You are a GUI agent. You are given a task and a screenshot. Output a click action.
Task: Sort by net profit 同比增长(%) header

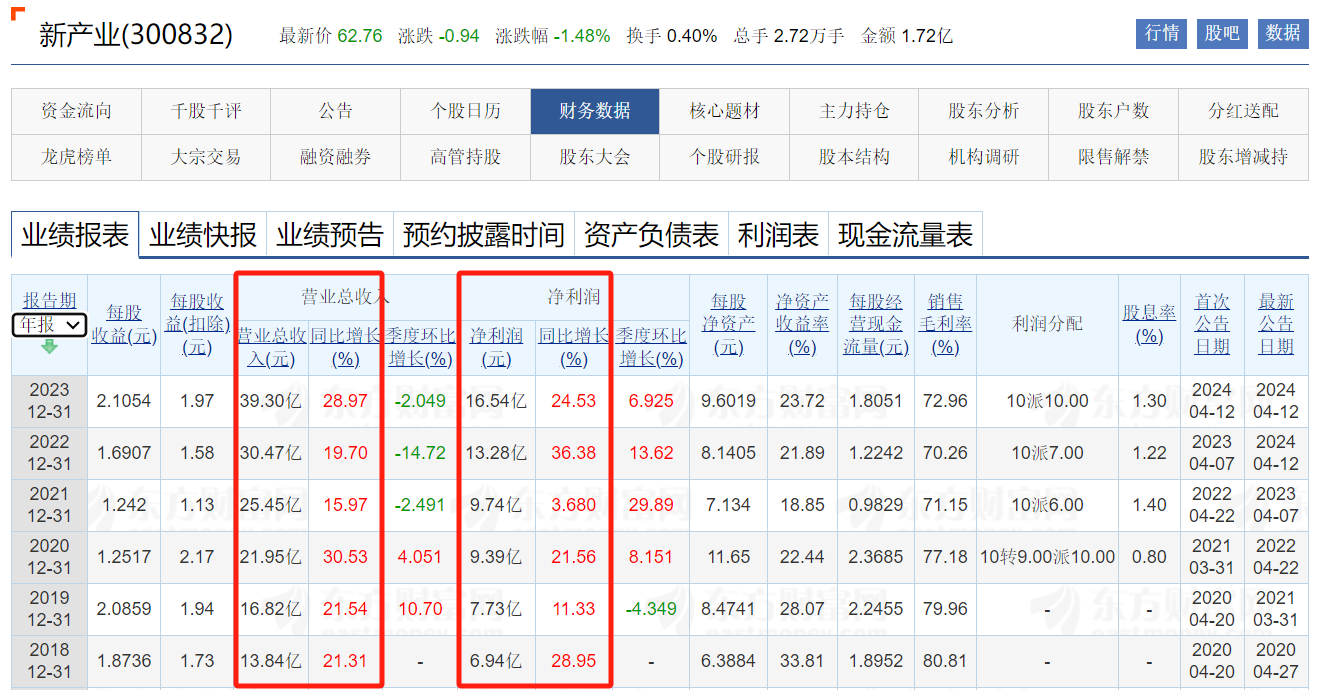574,347
